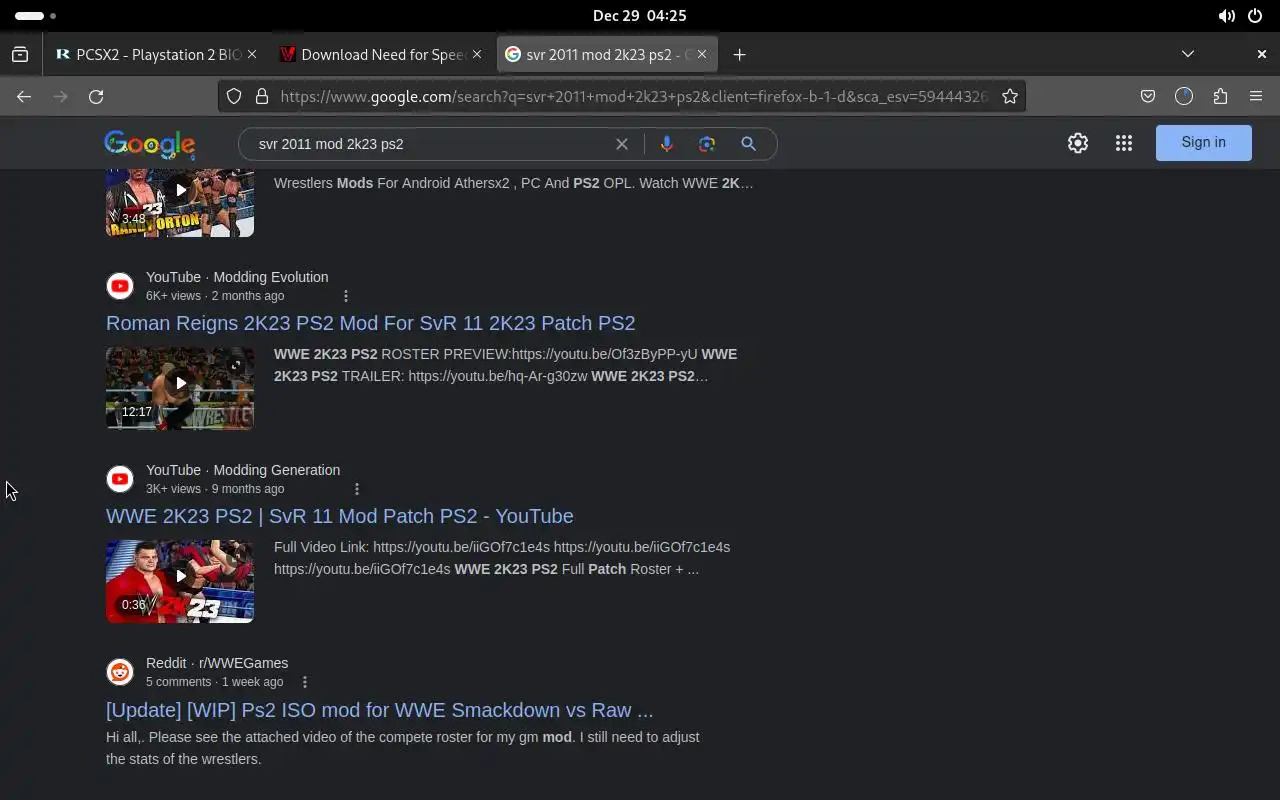Click the Google search magnifier button

point(748,144)
